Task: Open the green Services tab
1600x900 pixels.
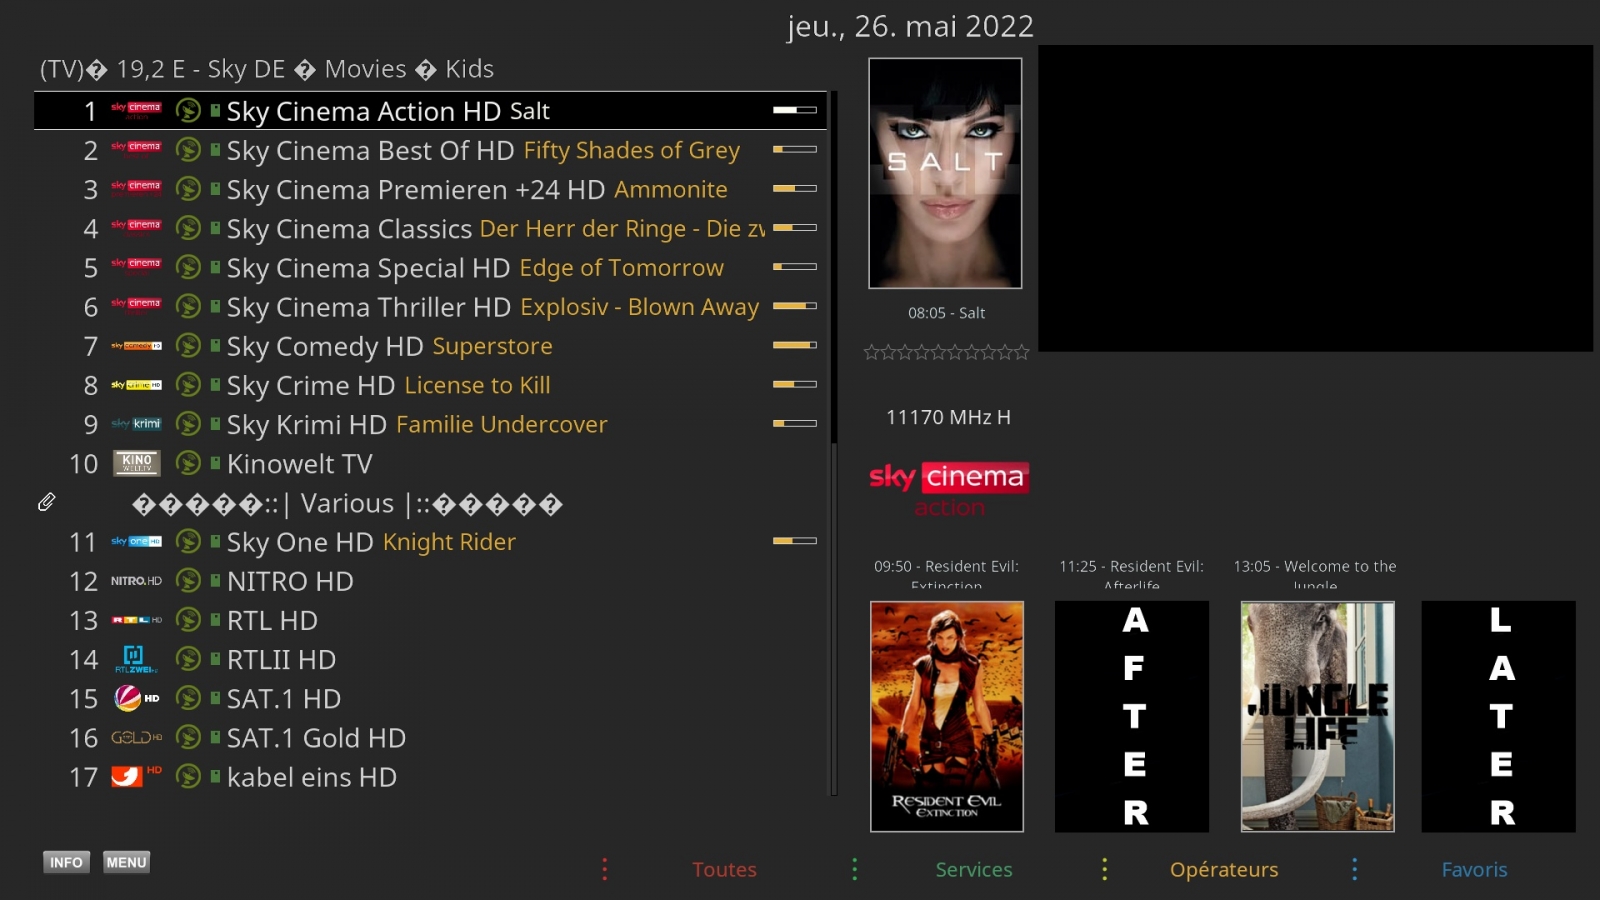Action: (x=974, y=869)
